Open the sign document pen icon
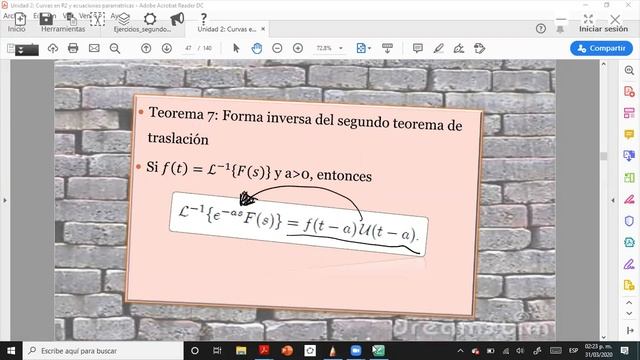Viewport: 640px width, 360px height. click(x=459, y=48)
